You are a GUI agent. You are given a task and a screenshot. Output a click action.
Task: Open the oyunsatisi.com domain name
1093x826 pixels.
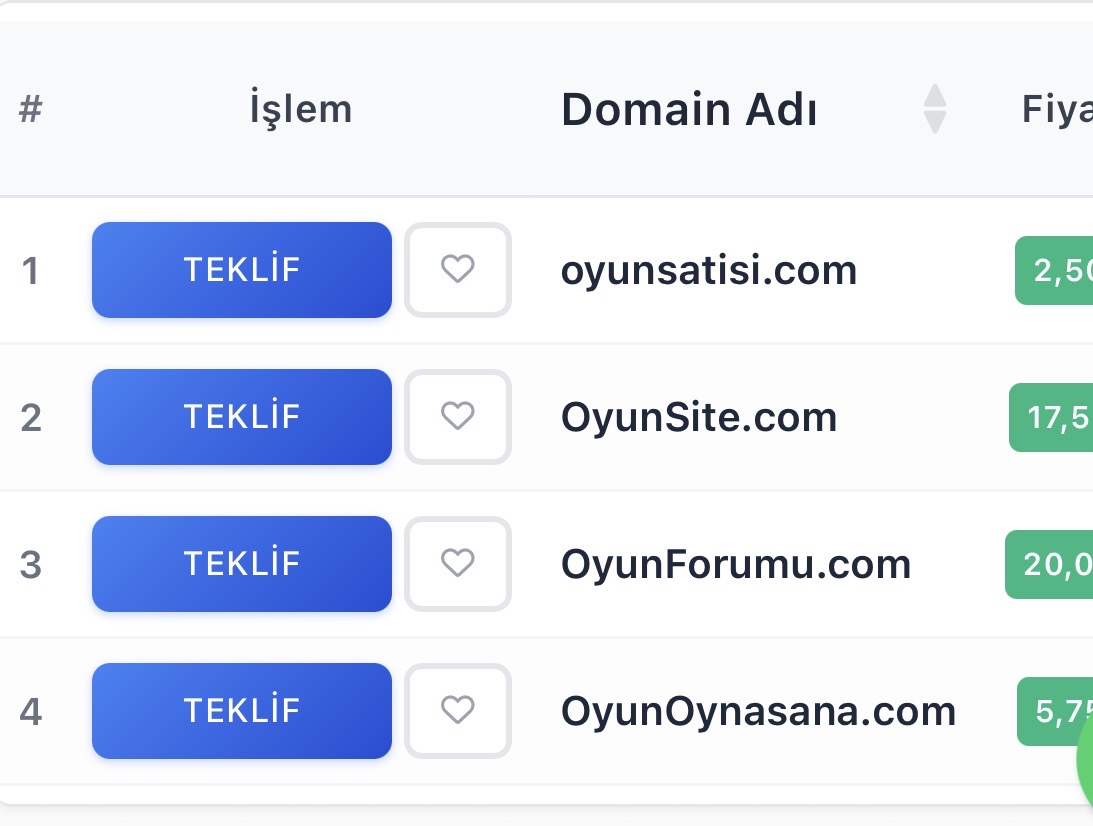pyautogui.click(x=708, y=270)
